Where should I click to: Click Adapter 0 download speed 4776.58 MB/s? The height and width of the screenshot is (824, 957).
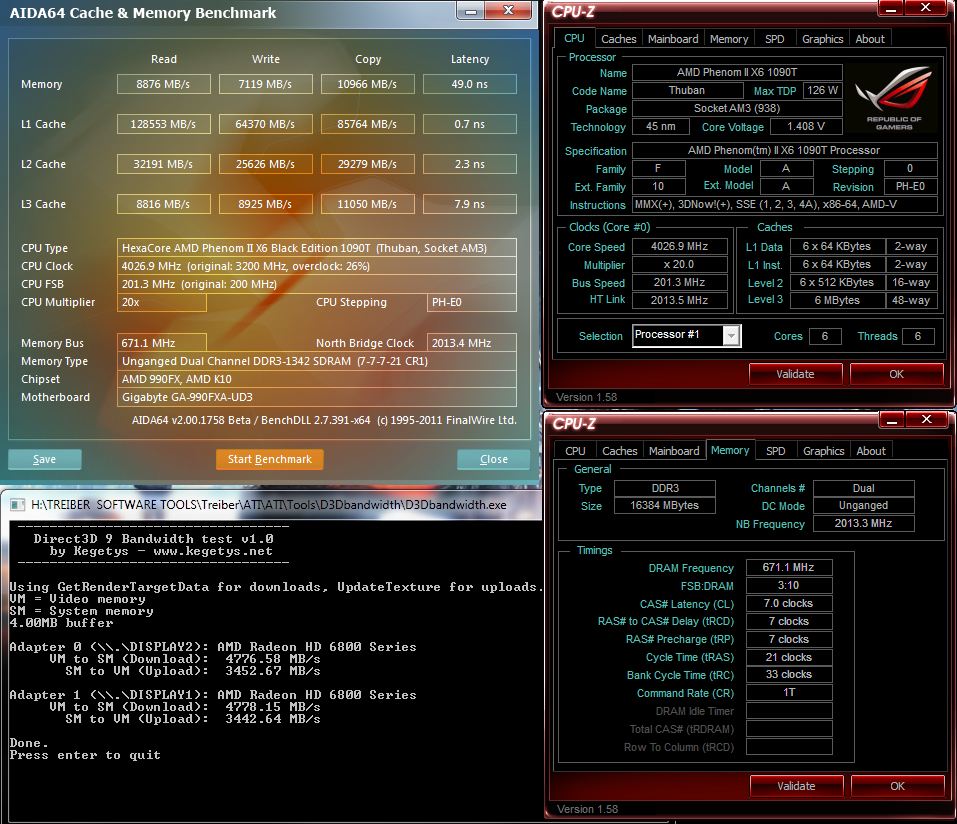273,659
